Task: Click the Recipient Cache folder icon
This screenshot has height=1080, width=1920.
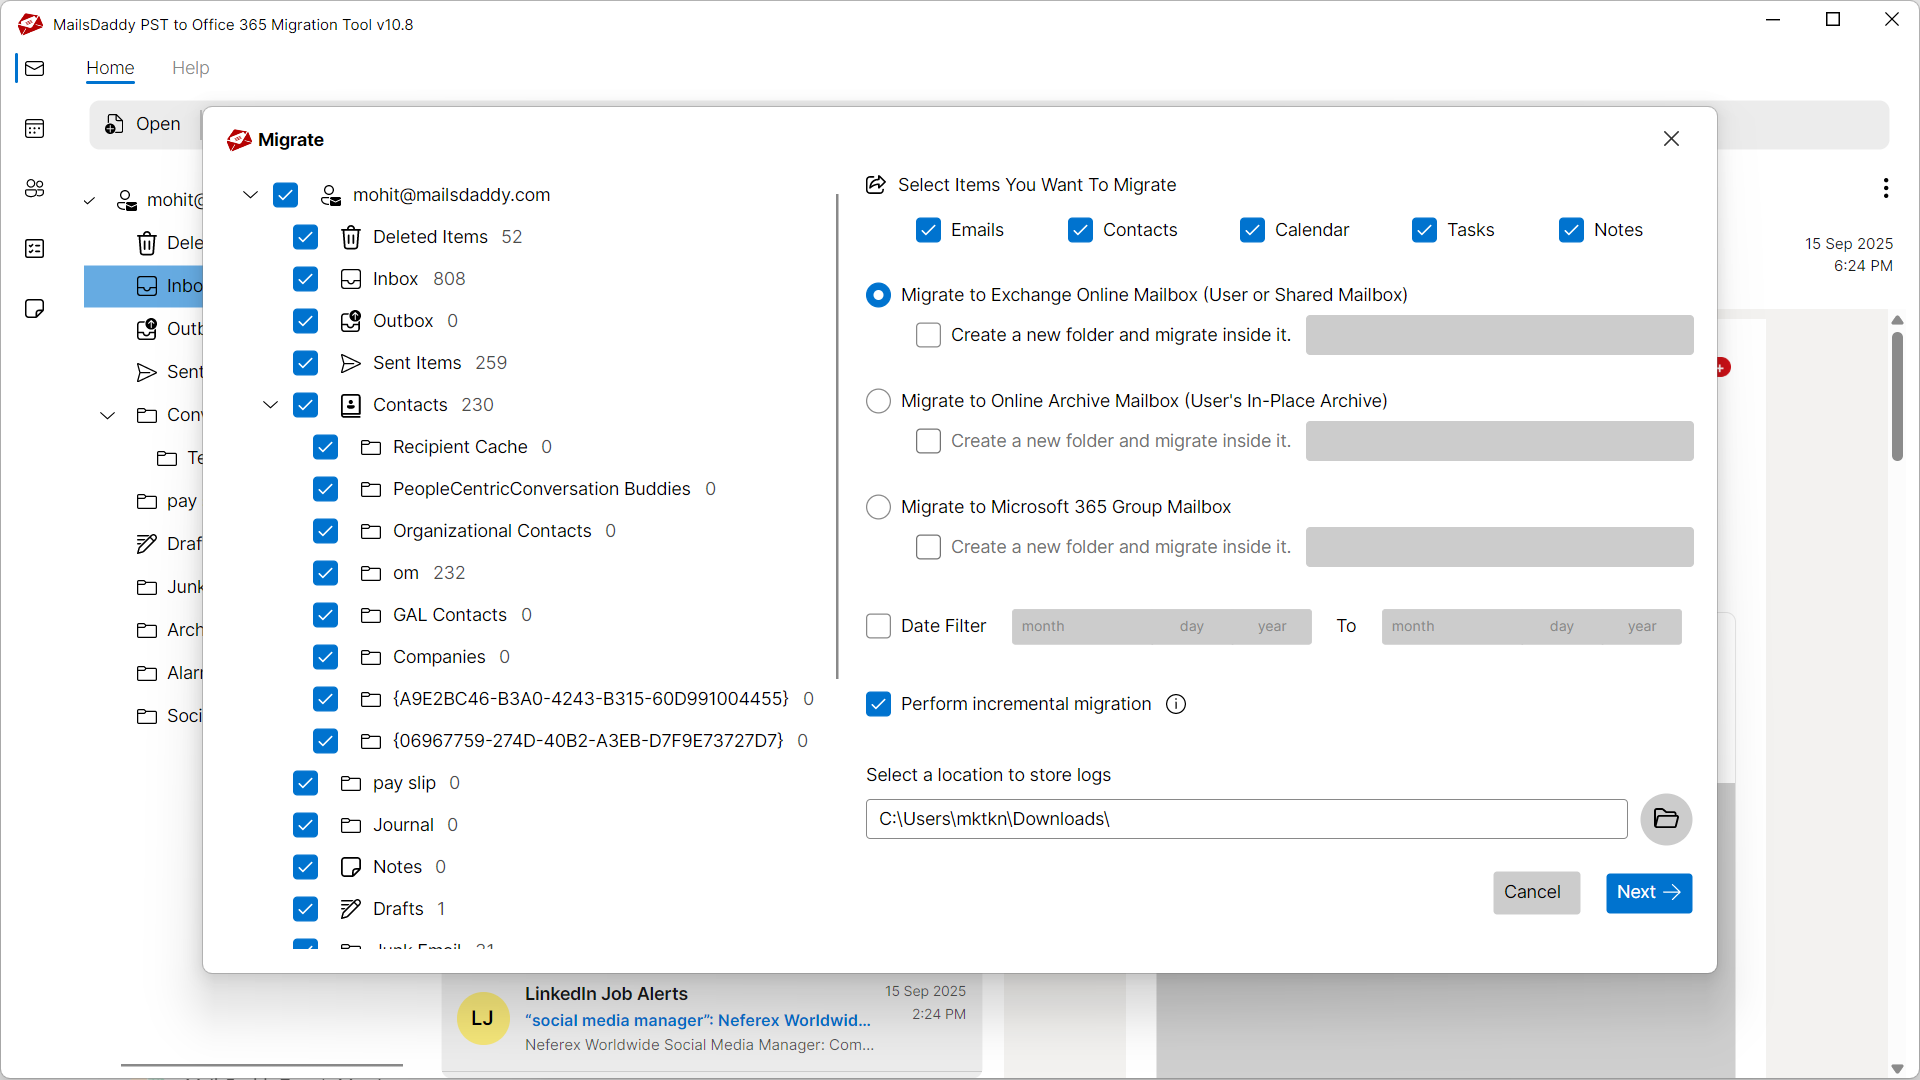Action: (x=370, y=447)
